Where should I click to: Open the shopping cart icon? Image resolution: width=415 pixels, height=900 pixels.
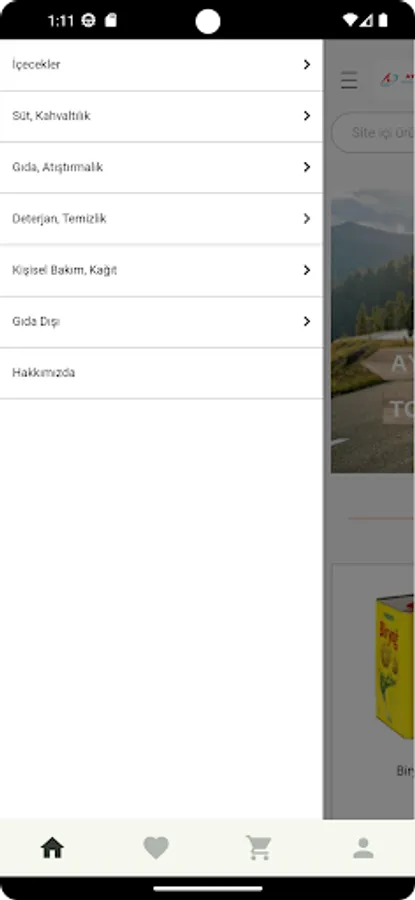259,848
